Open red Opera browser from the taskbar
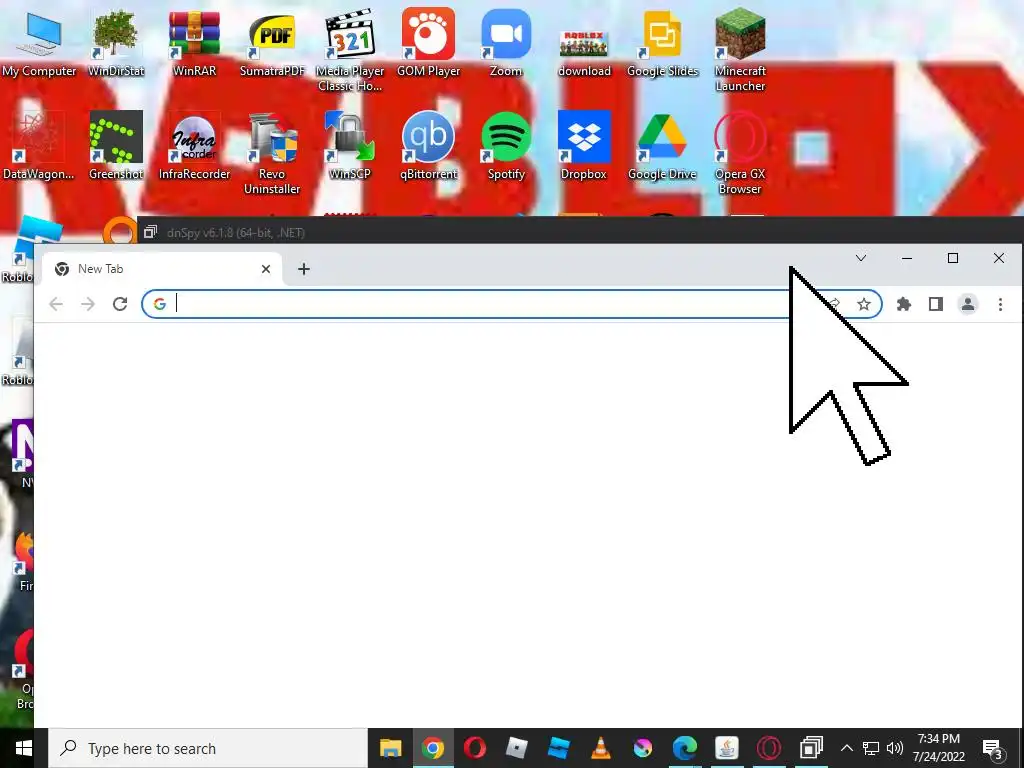The image size is (1024, 768). (475, 748)
